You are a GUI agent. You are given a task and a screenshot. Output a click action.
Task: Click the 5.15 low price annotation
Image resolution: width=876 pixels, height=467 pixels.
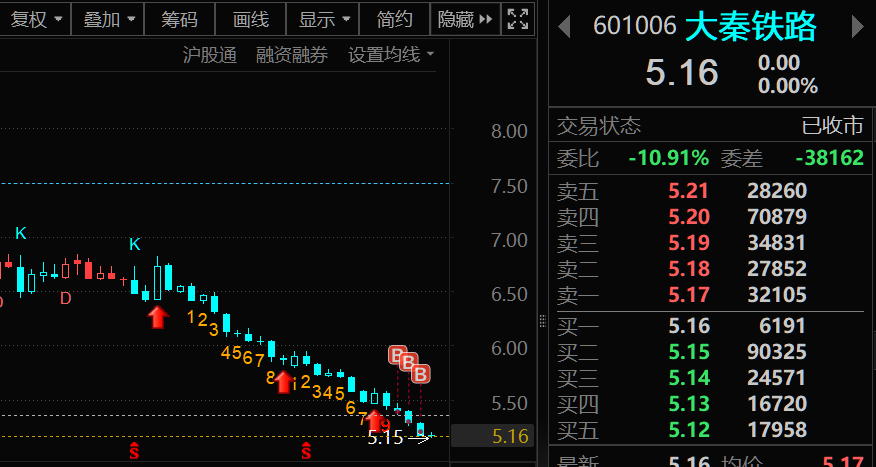tap(385, 437)
